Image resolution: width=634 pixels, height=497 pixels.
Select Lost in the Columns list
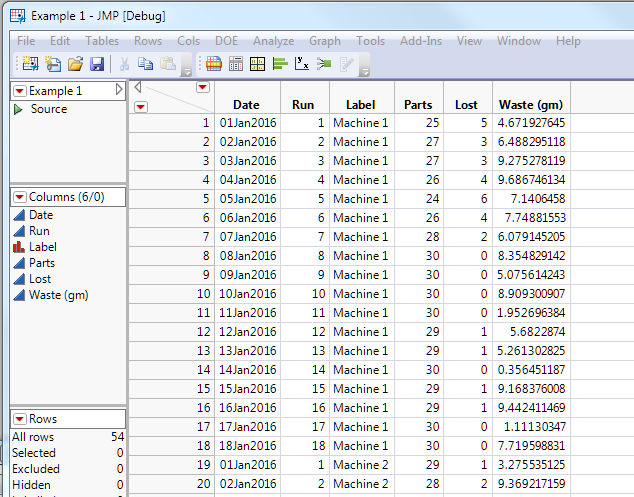coord(40,279)
